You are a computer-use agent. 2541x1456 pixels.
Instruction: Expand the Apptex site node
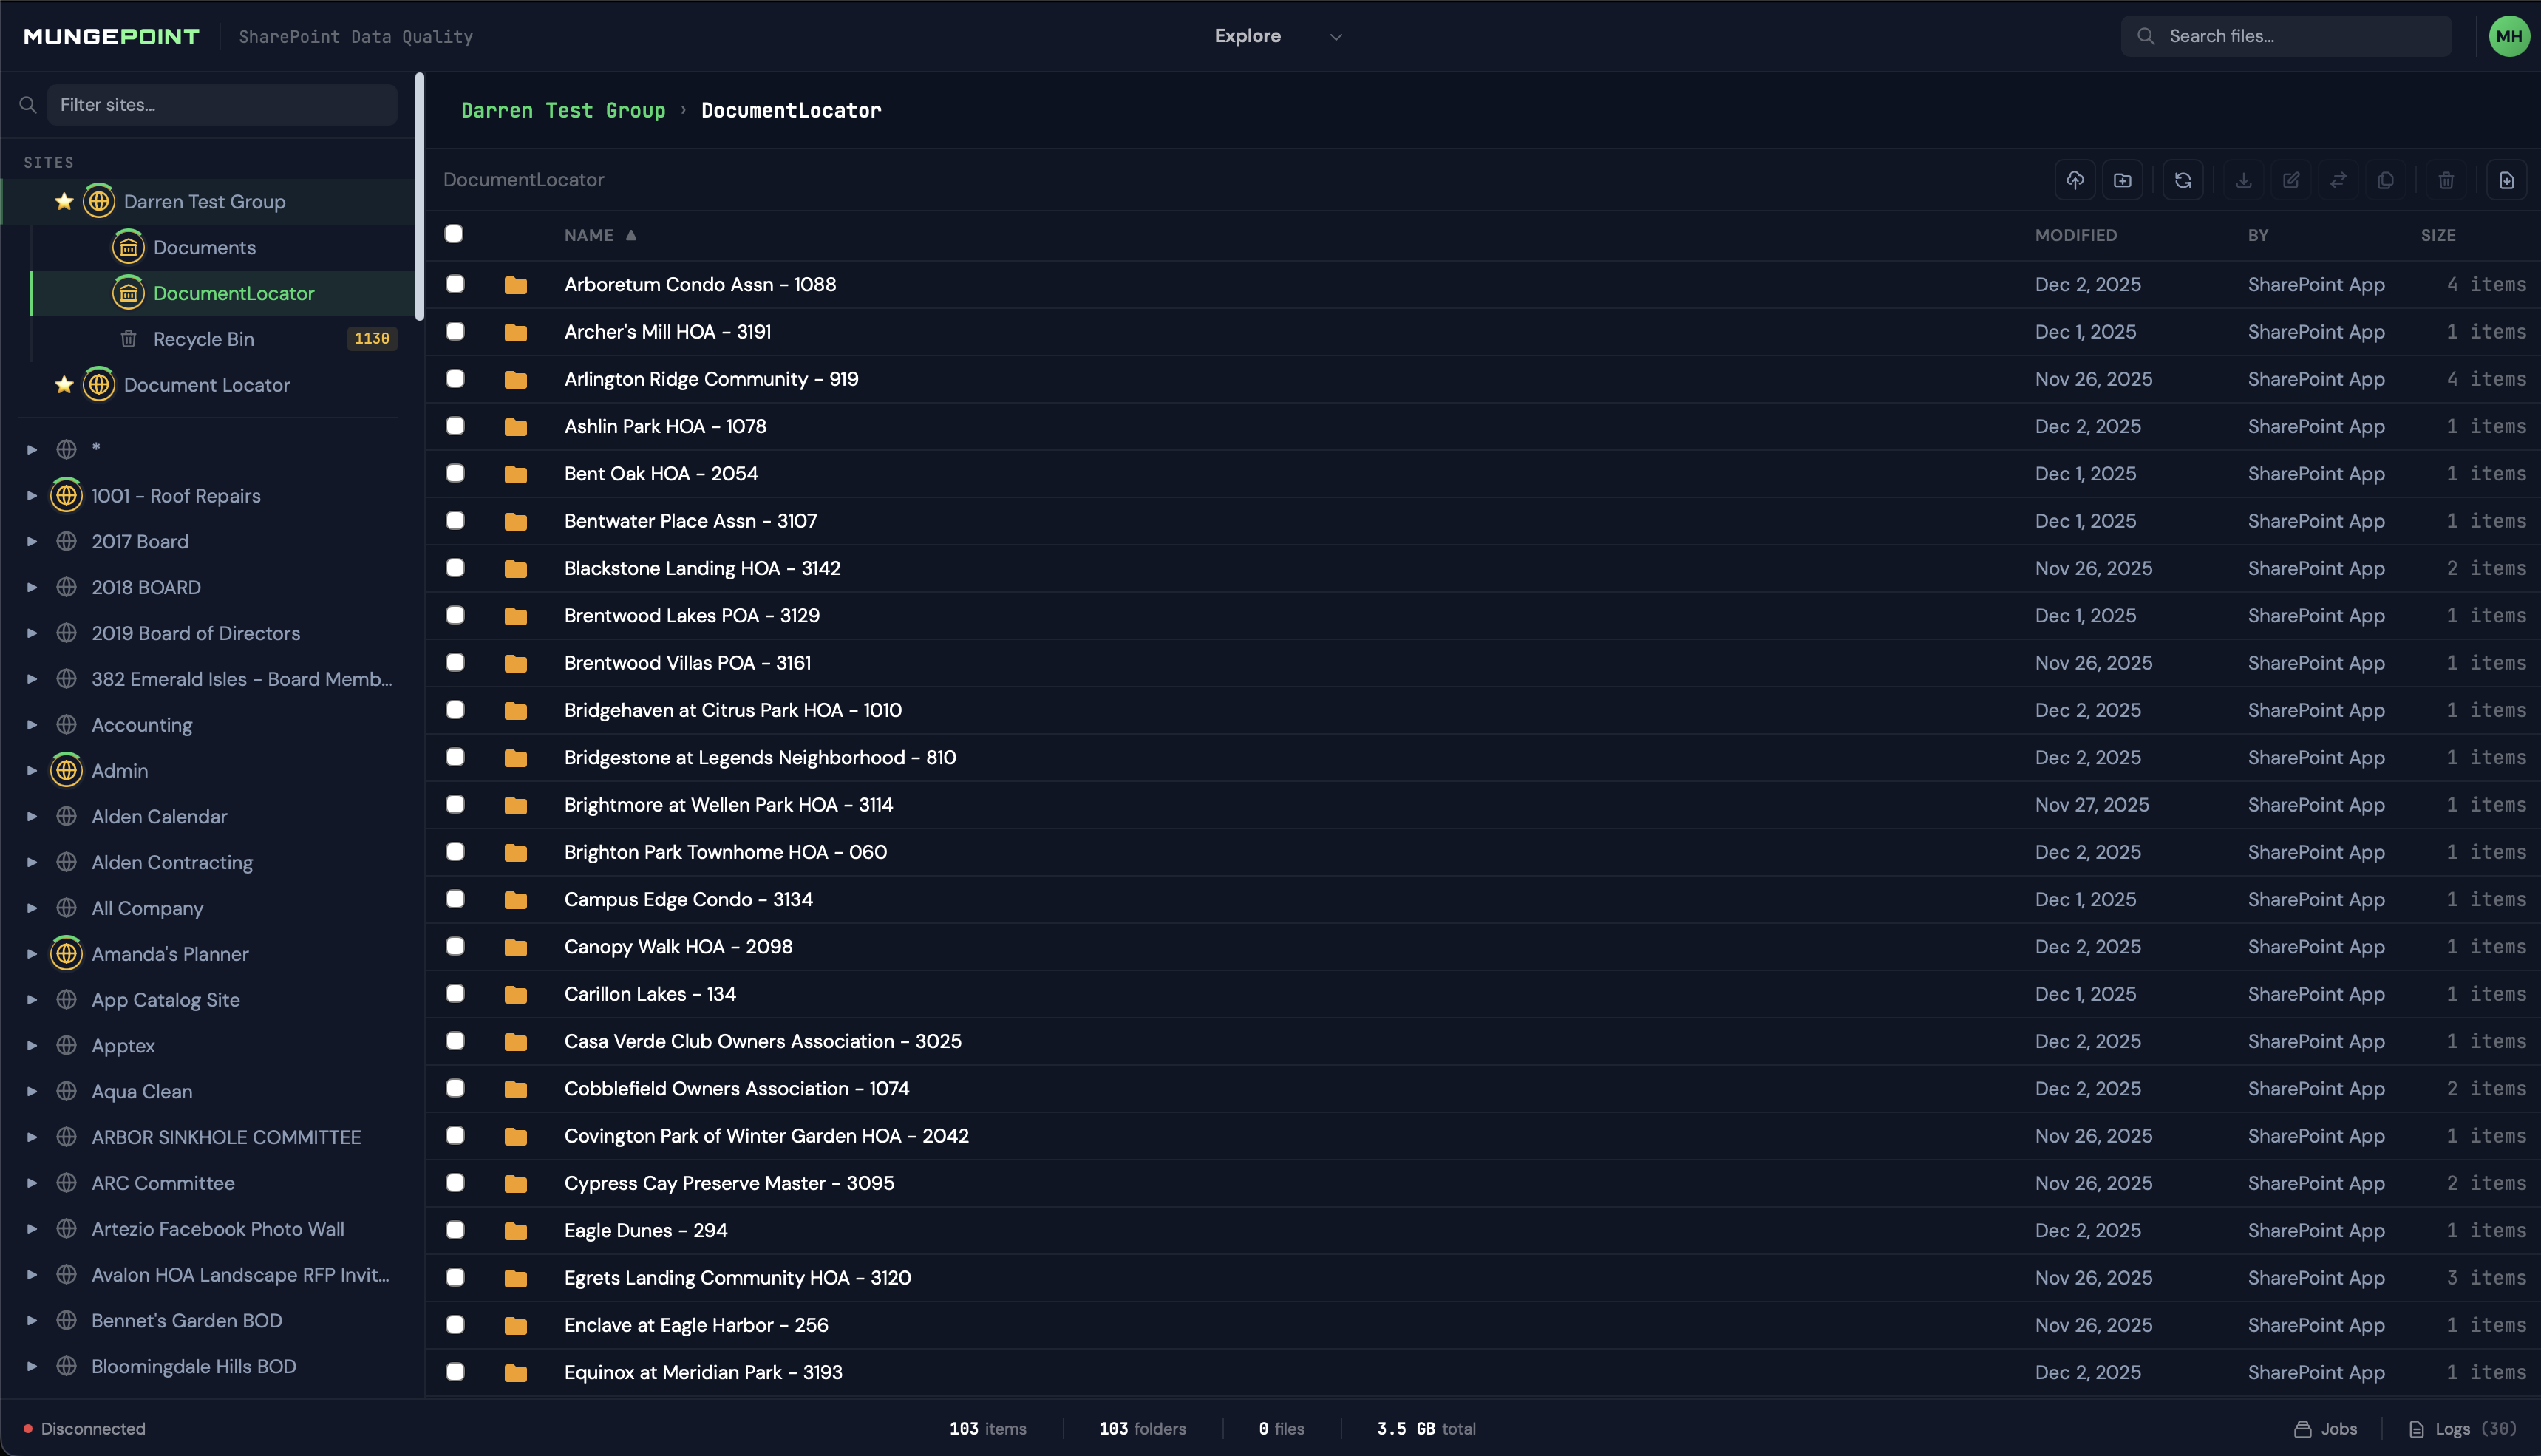click(x=32, y=1046)
